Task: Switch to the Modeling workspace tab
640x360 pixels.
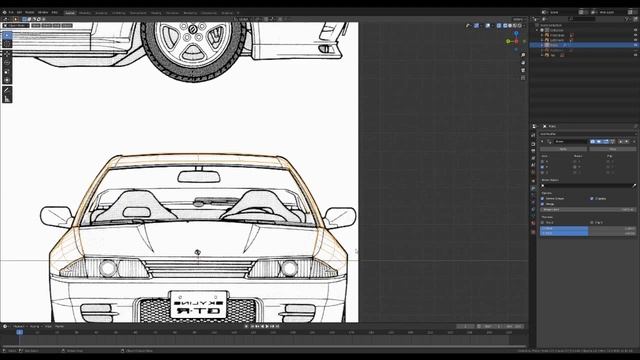Action: 85,13
